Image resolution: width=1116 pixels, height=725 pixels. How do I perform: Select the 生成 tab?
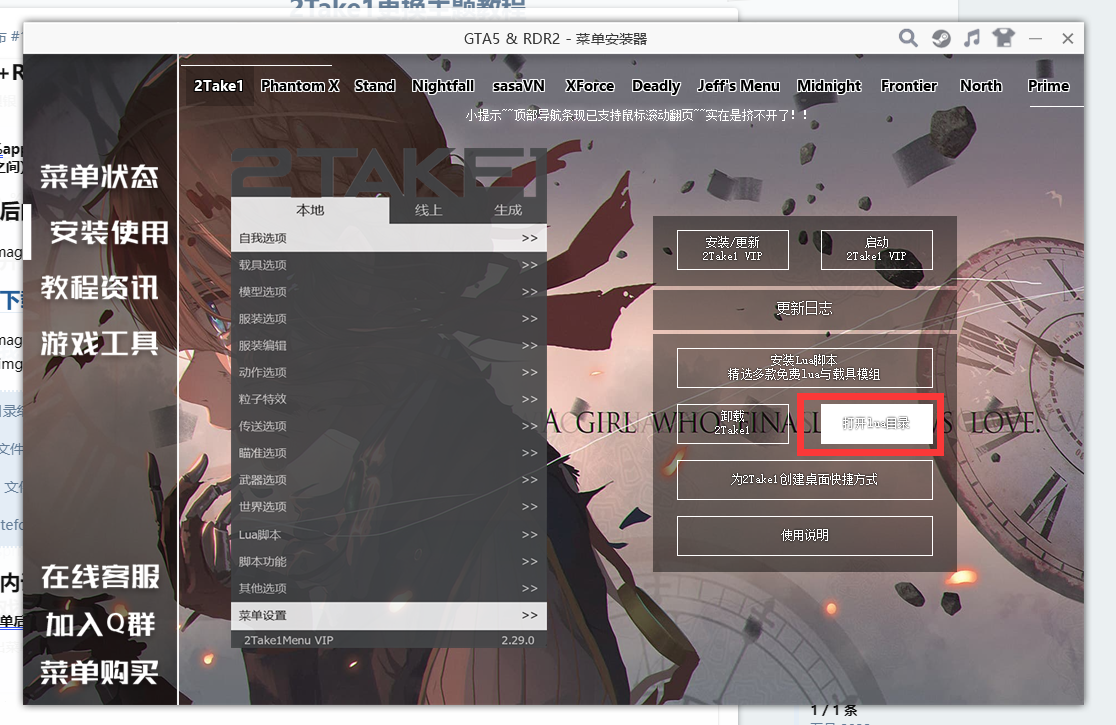click(x=508, y=210)
